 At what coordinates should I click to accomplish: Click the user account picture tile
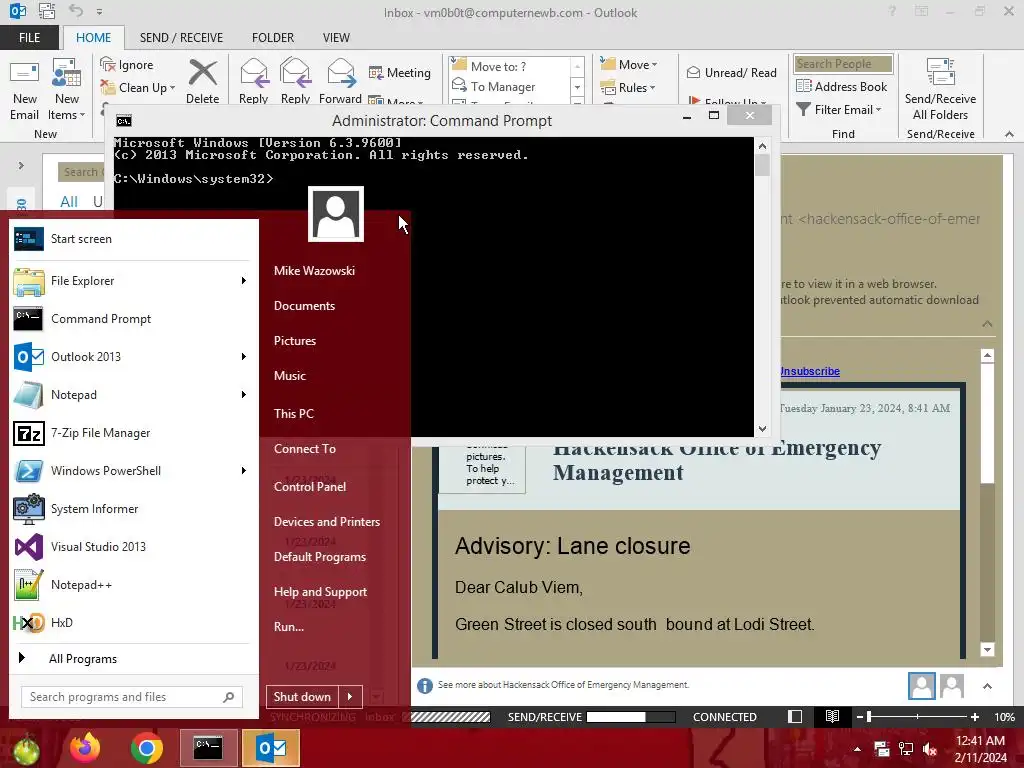click(336, 214)
